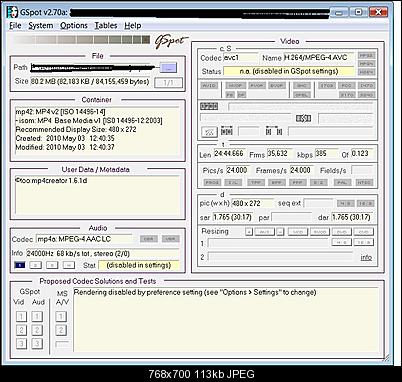Click the Len value 24:44.666
This screenshot has height=382, width=402.
coord(229,154)
